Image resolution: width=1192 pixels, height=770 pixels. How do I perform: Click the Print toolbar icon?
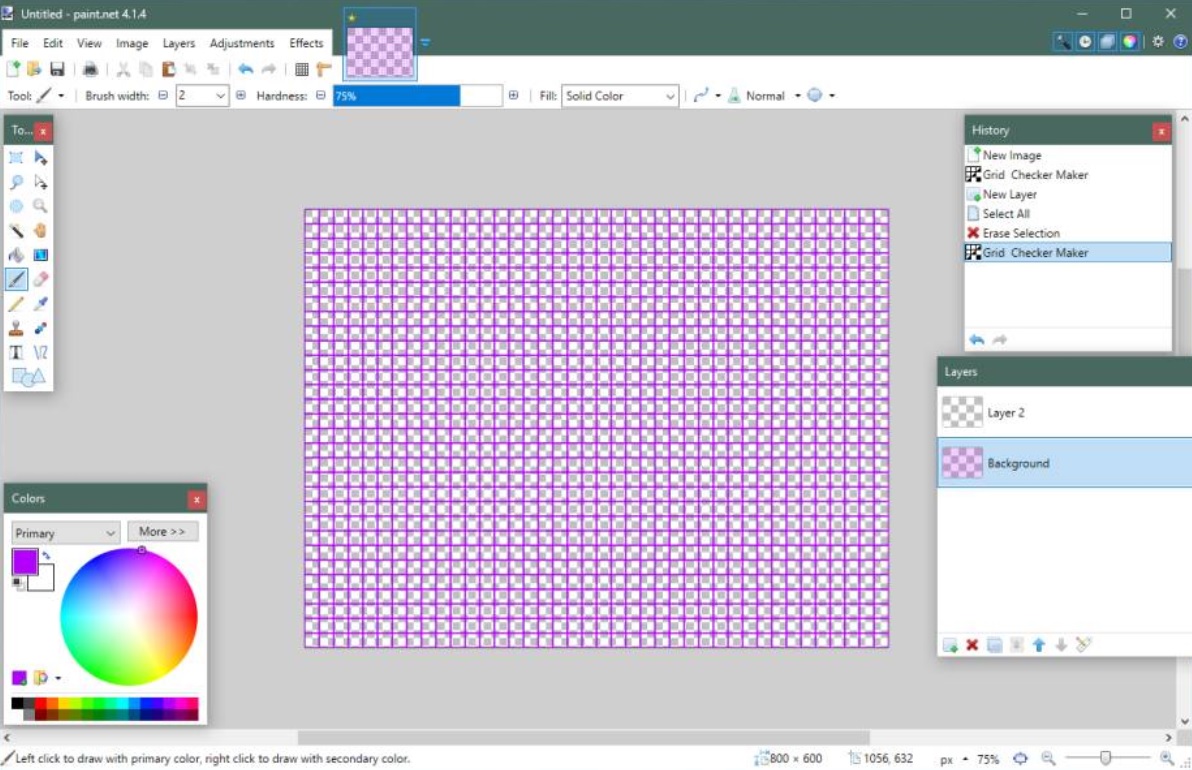tap(90, 69)
